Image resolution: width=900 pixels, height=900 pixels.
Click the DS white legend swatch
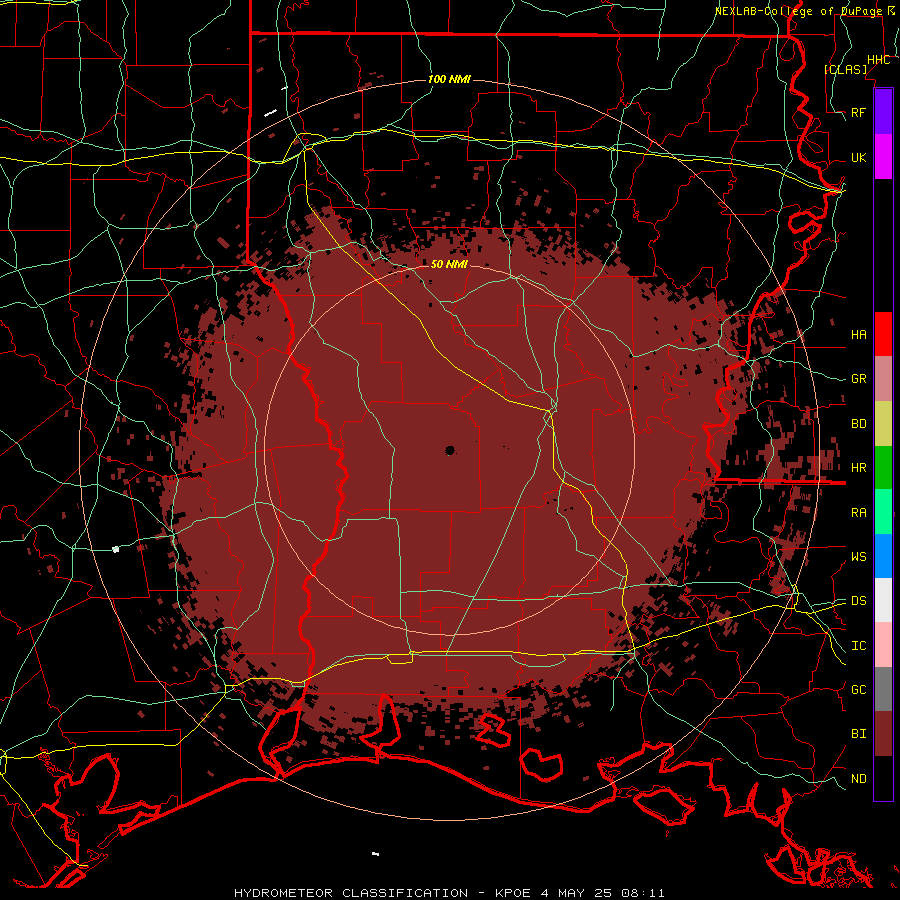point(883,600)
